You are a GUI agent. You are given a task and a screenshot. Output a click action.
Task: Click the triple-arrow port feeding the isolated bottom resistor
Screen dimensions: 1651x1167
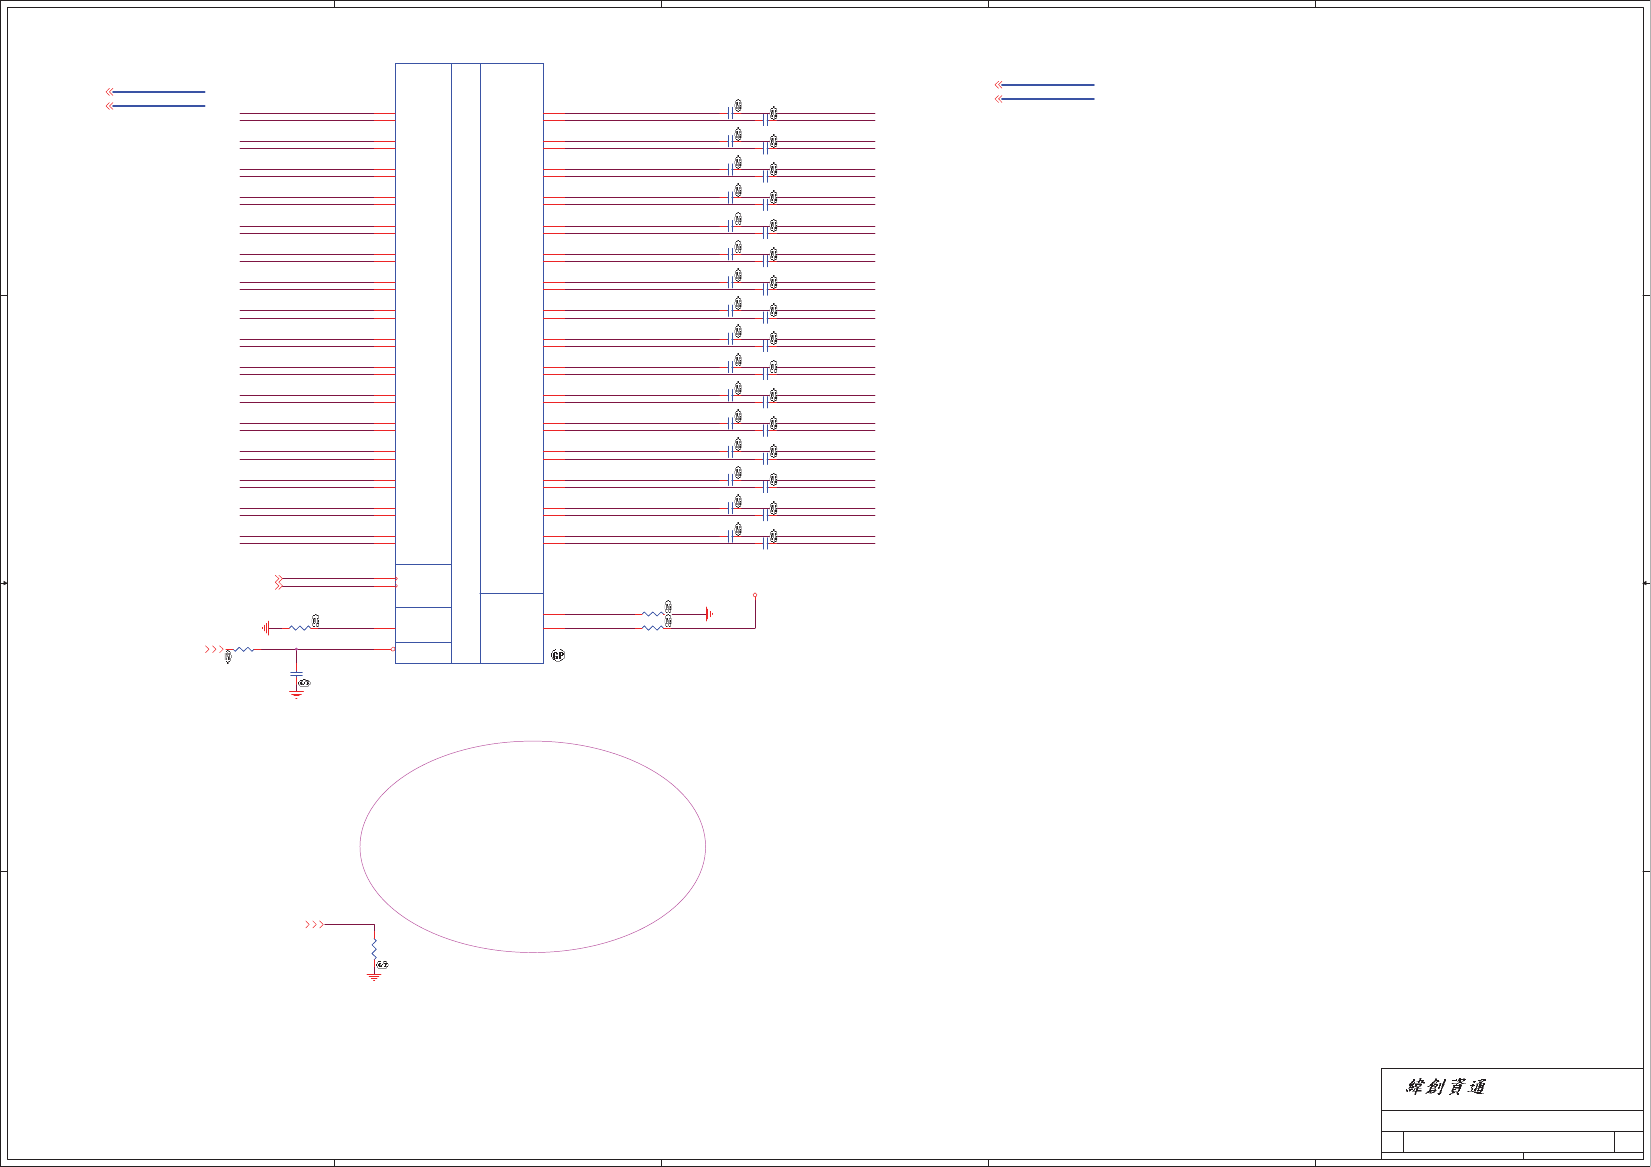[314, 925]
